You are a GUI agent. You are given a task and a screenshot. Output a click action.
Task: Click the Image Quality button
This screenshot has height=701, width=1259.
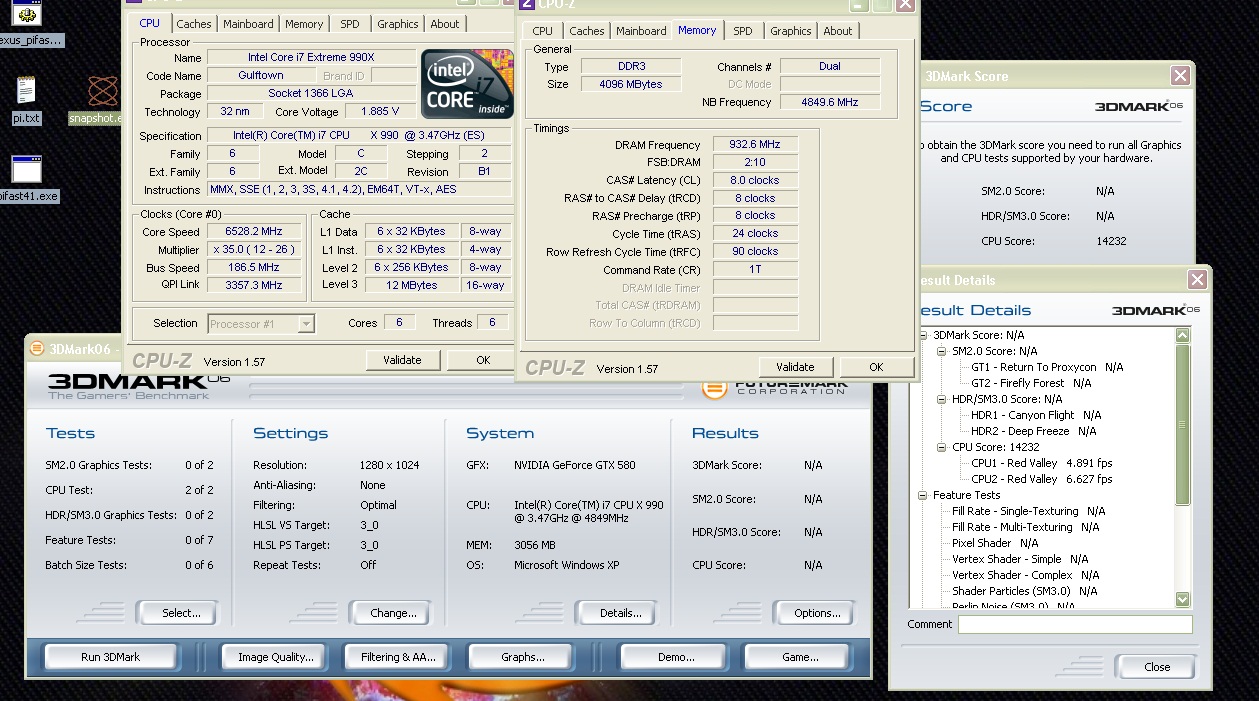click(x=275, y=657)
